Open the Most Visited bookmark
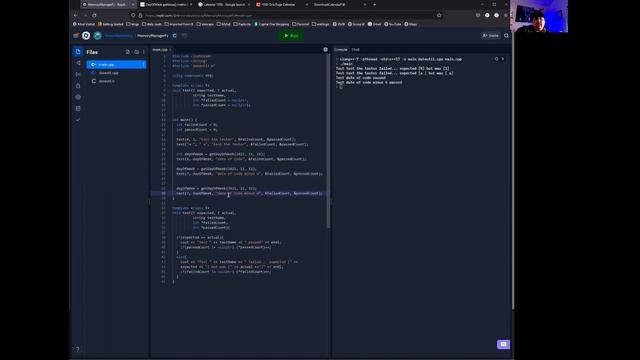This screenshot has height=360, width=640. [x=84, y=24]
